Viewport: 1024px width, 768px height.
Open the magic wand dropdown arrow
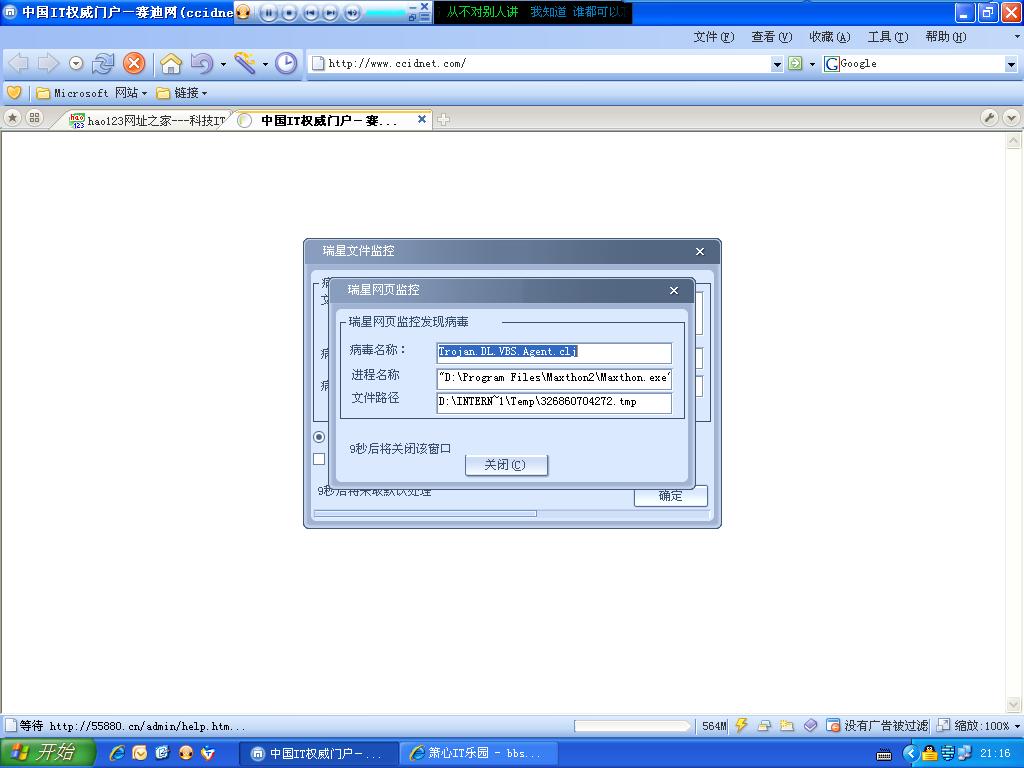pyautogui.click(x=265, y=64)
